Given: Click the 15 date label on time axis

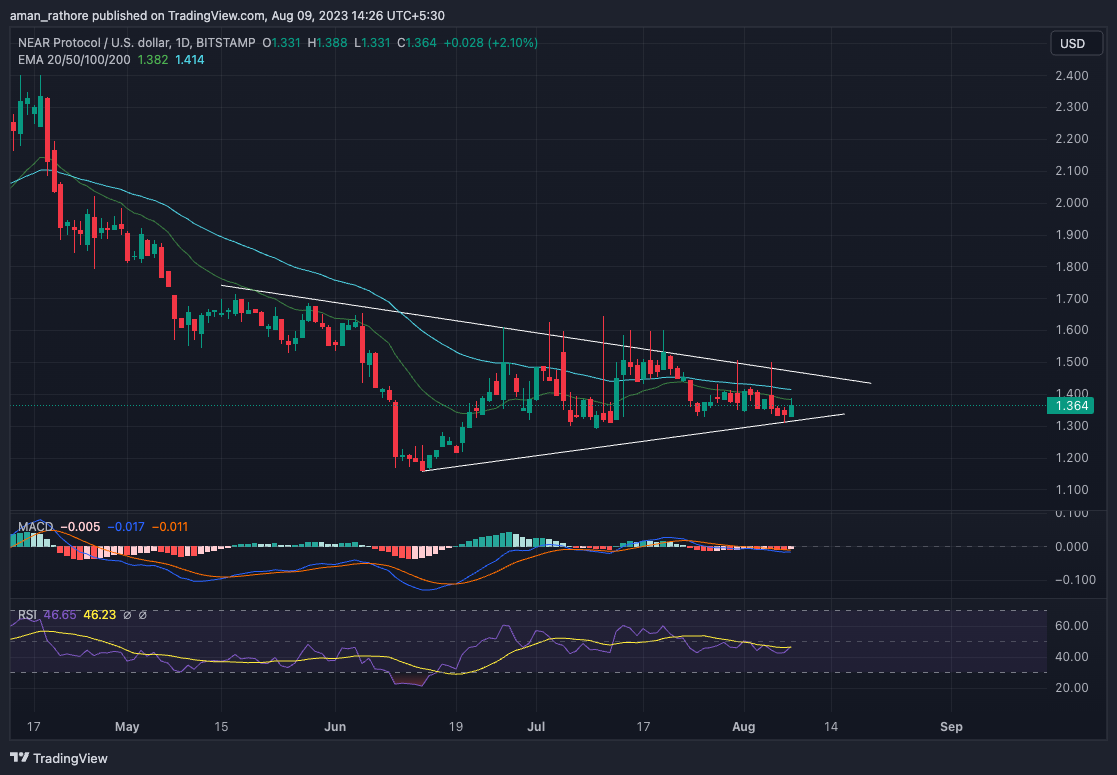Looking at the screenshot, I should (x=222, y=727).
